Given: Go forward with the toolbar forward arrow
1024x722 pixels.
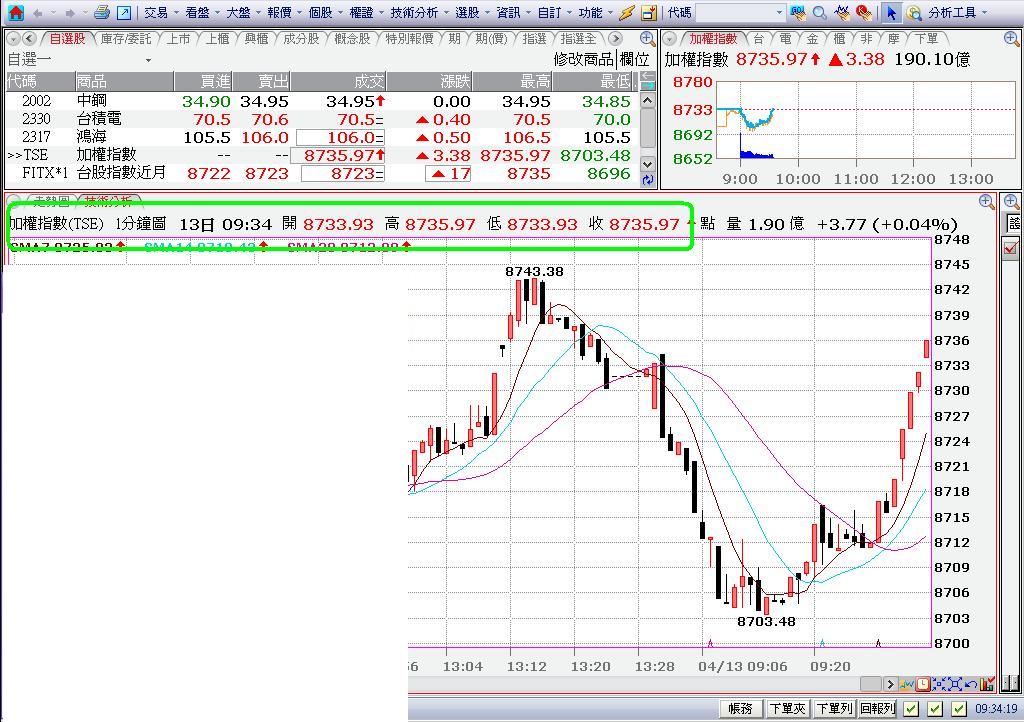Looking at the screenshot, I should [x=69, y=12].
